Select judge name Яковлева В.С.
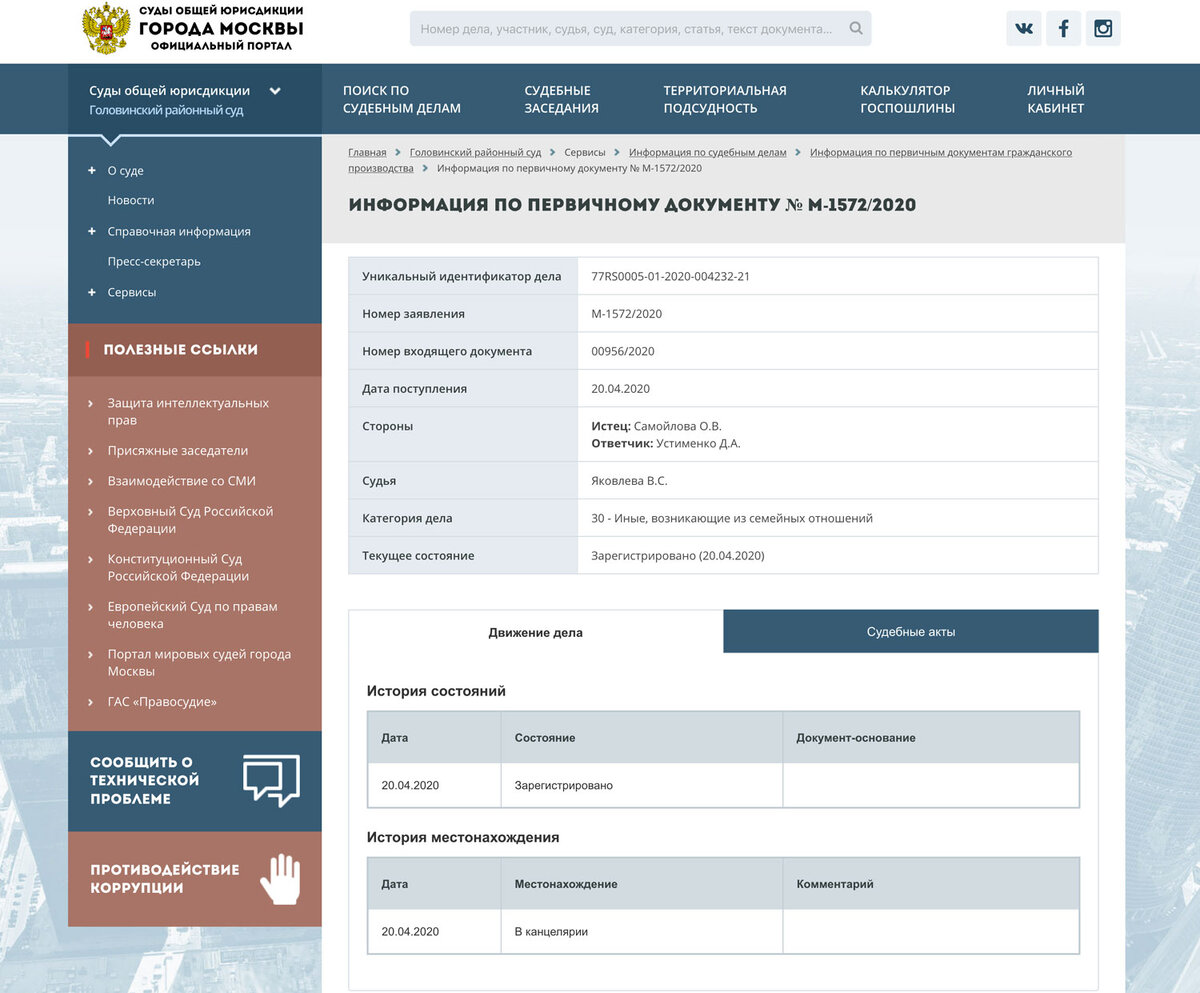The height and width of the screenshot is (993, 1200). click(x=629, y=481)
